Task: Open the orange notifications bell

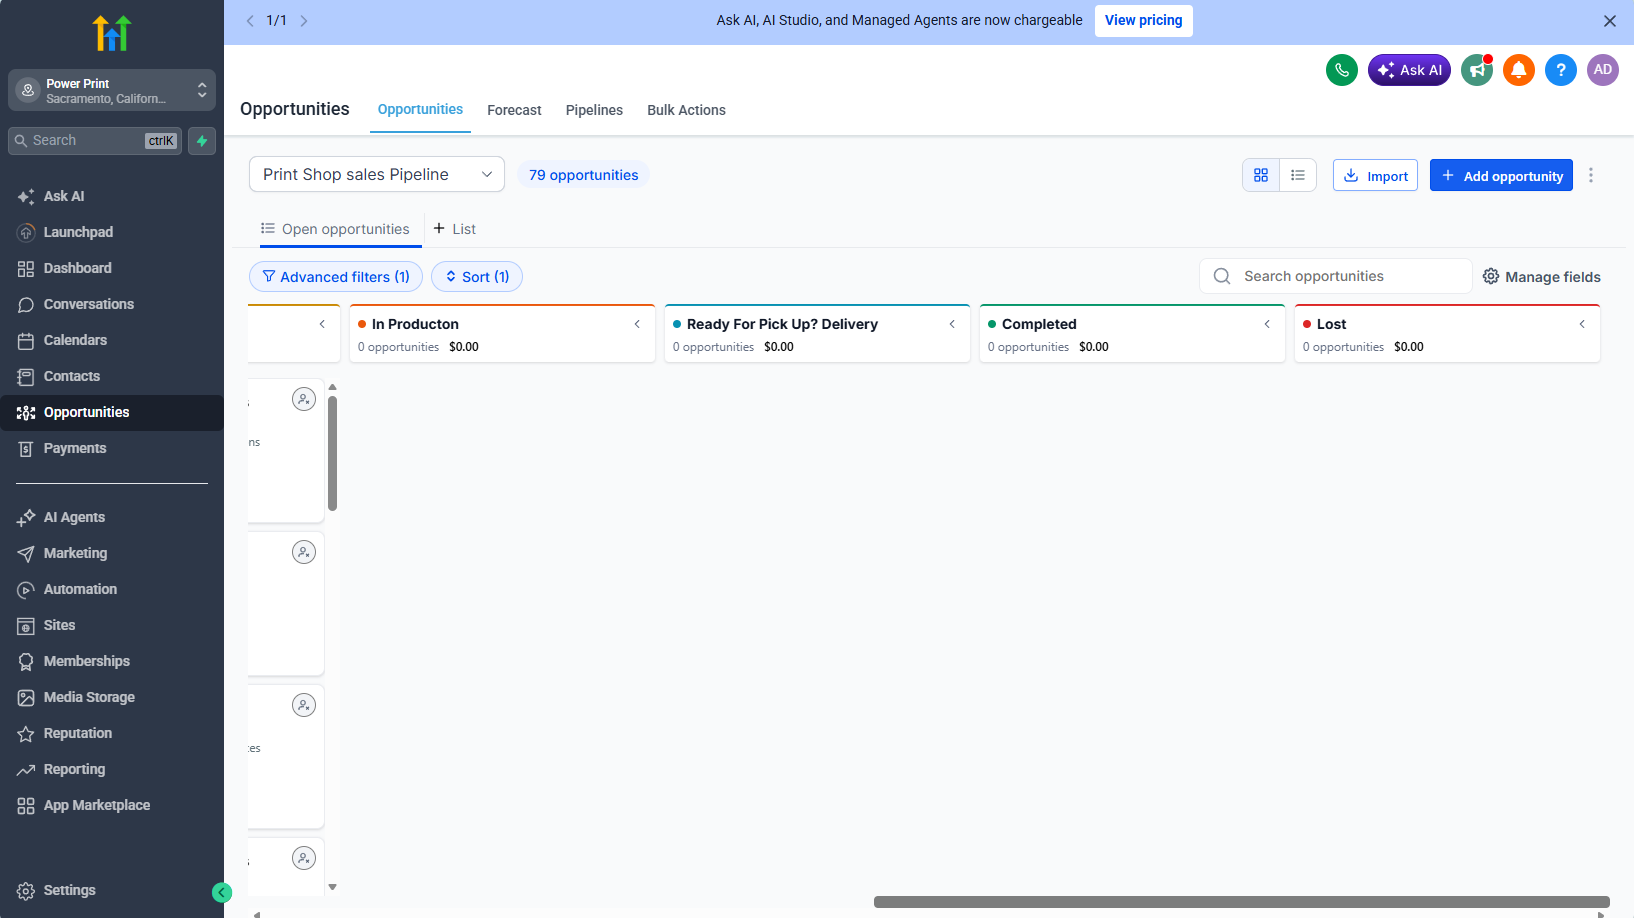Action: pos(1519,70)
